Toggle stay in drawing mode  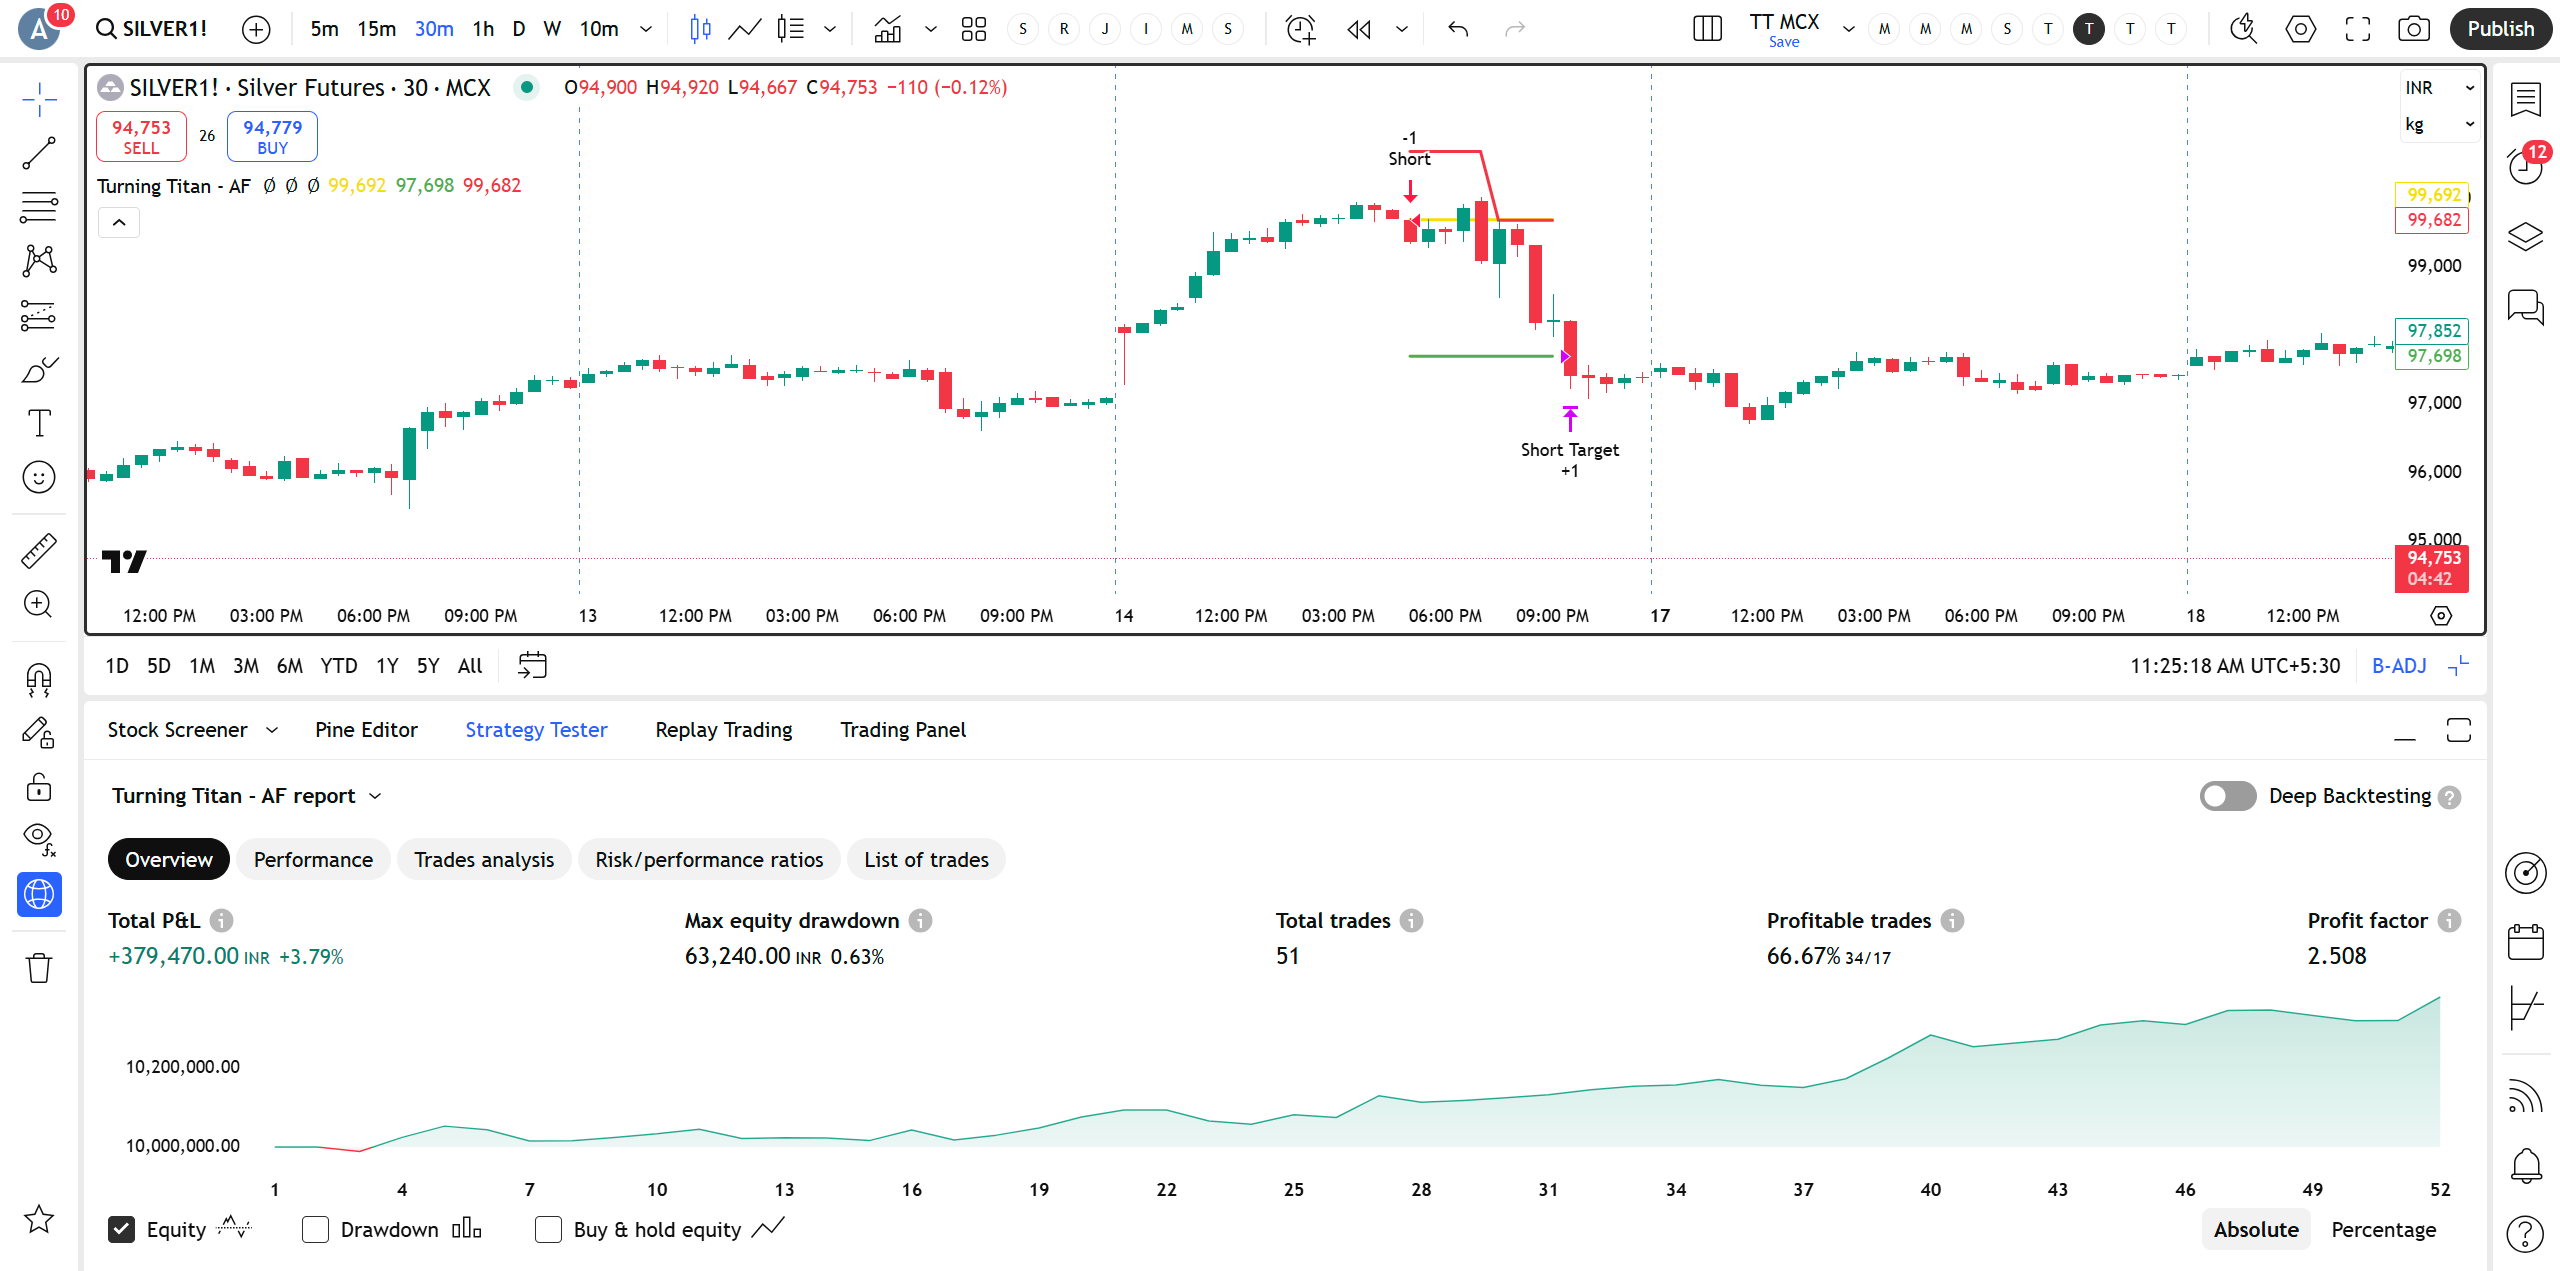point(39,733)
